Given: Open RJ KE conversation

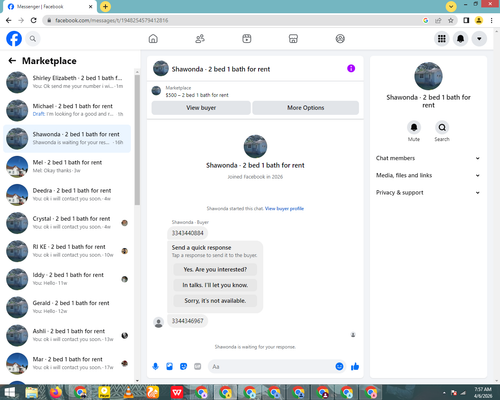Looking at the screenshot, I should click(x=67, y=251).
